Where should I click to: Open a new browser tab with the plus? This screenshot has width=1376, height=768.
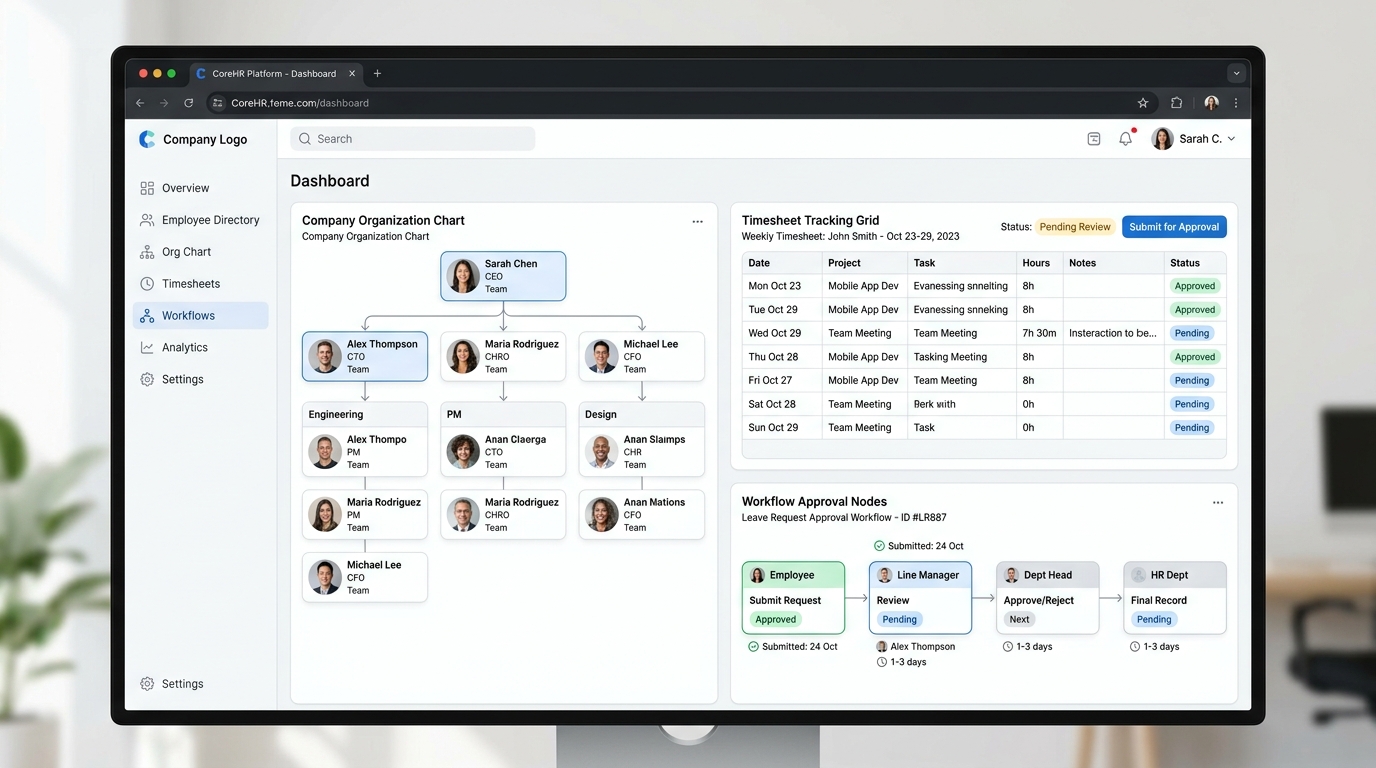click(377, 73)
